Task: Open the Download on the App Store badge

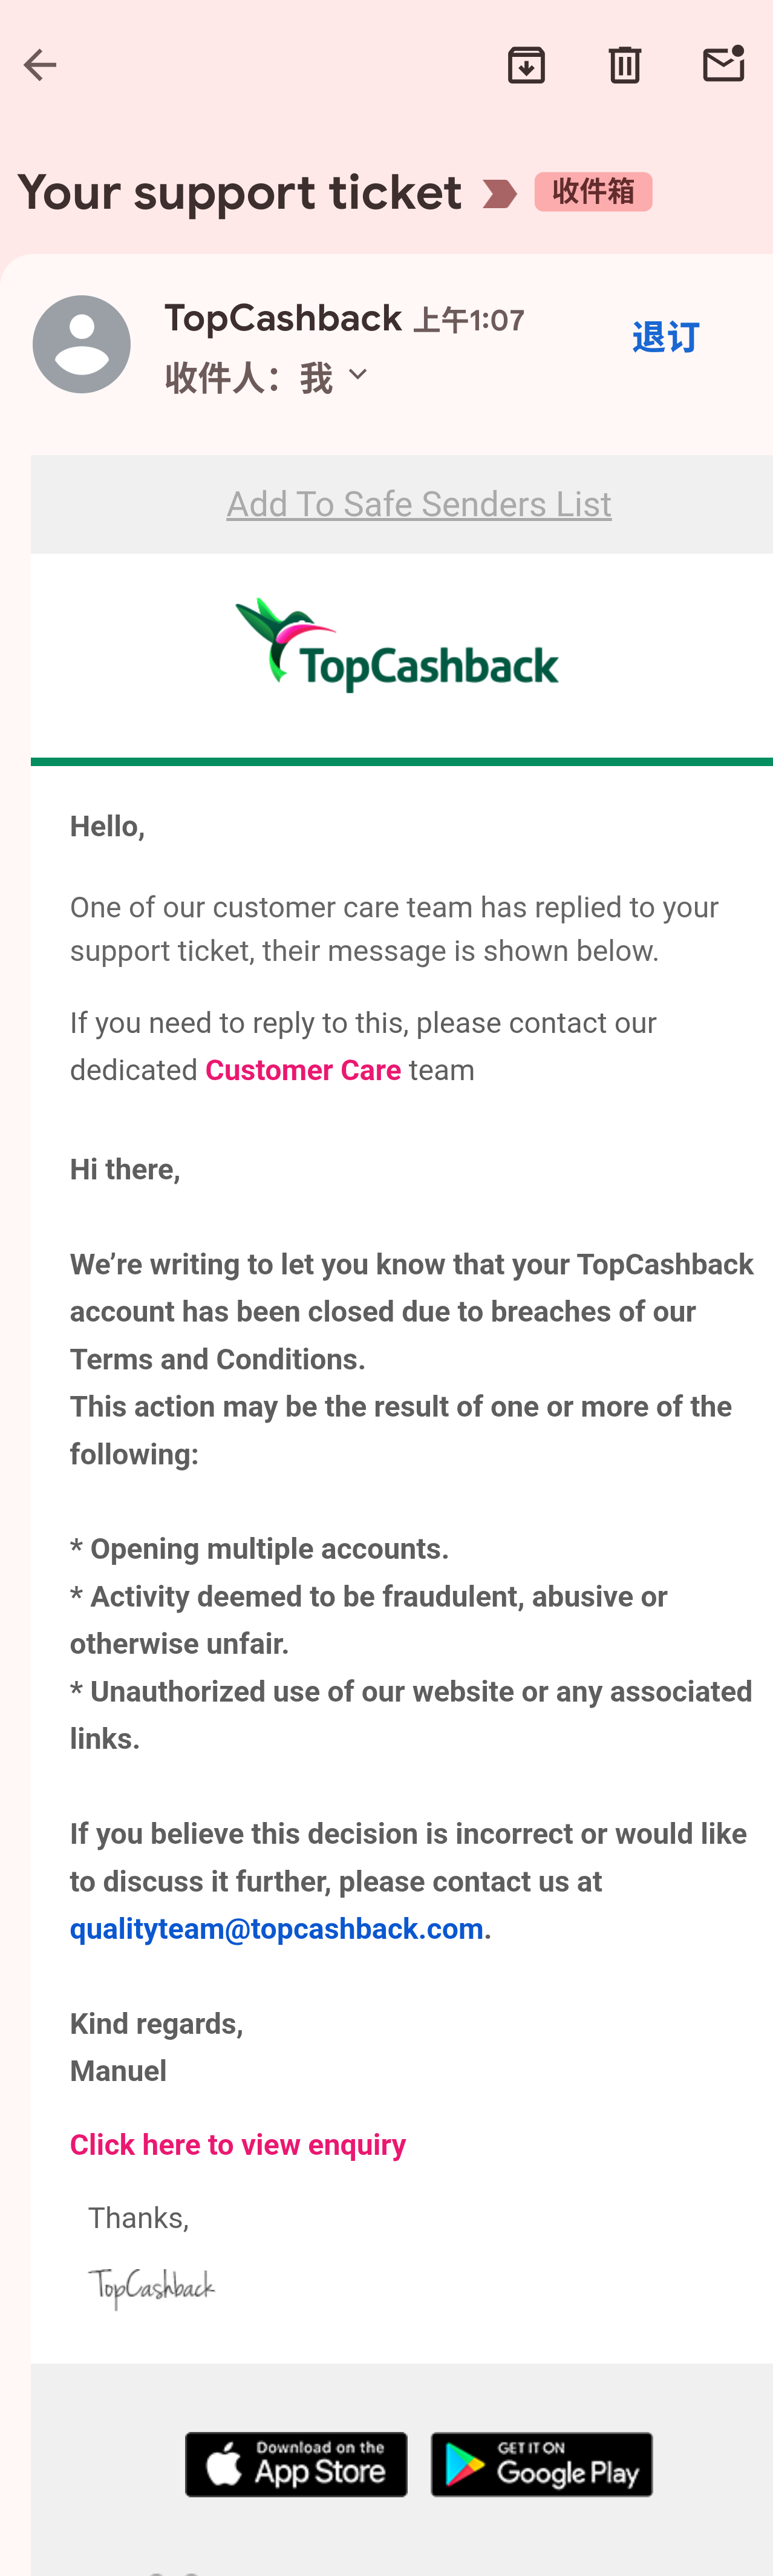Action: 296,2464
